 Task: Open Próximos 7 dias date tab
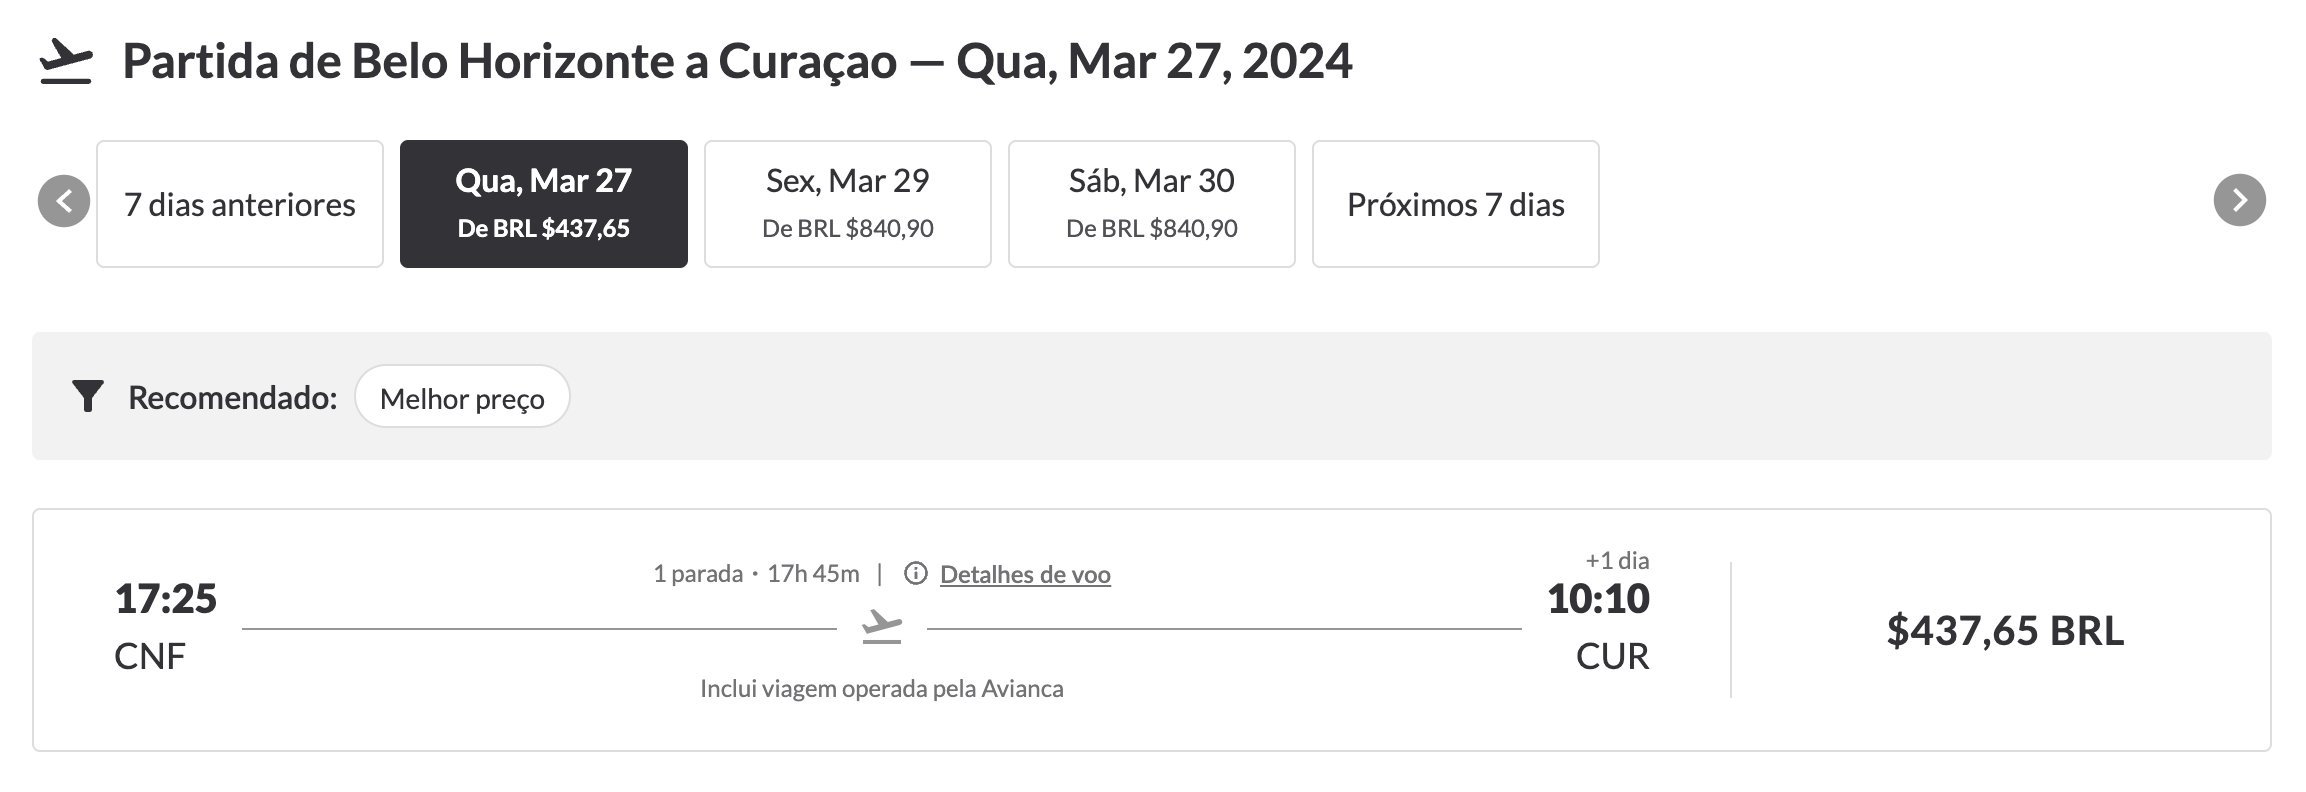pyautogui.click(x=1456, y=204)
